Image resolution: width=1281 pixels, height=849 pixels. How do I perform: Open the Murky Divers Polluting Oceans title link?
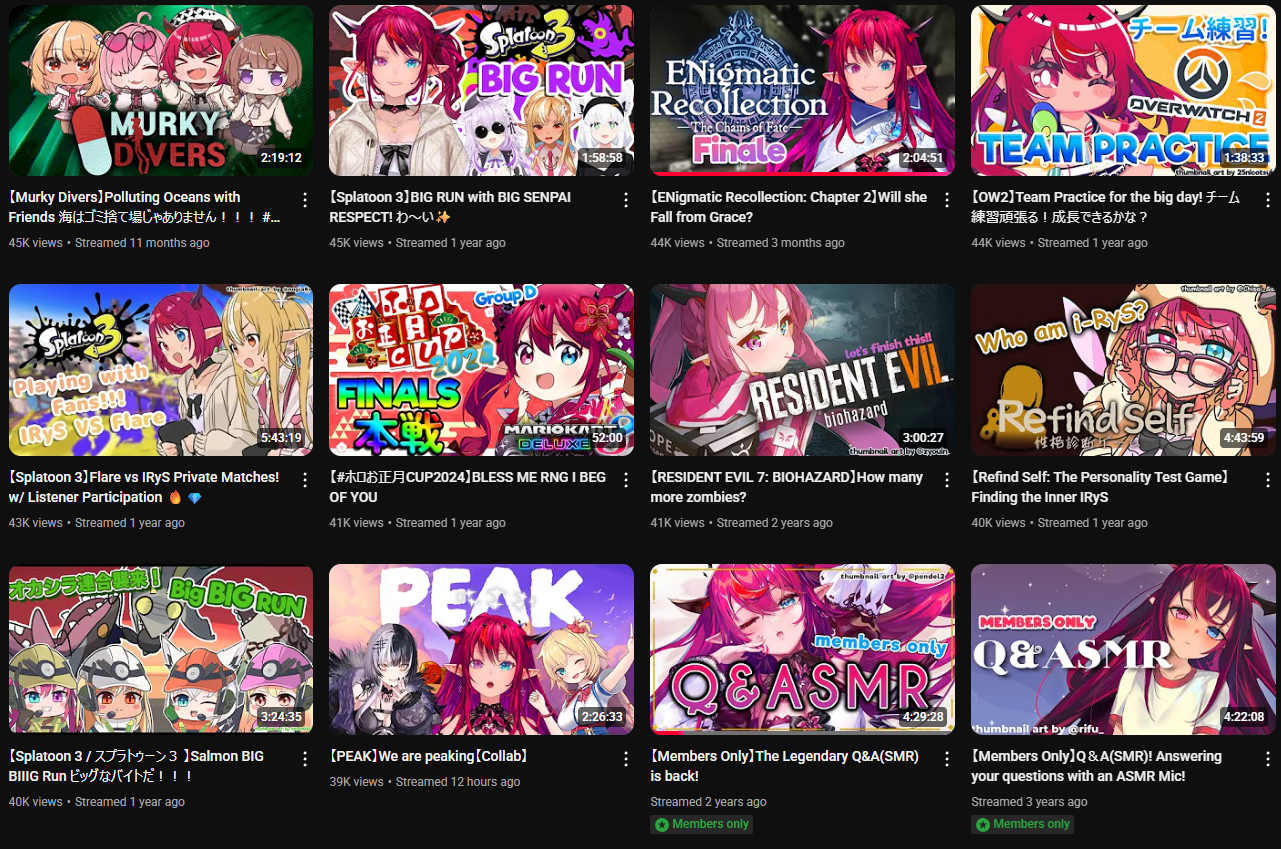(145, 207)
